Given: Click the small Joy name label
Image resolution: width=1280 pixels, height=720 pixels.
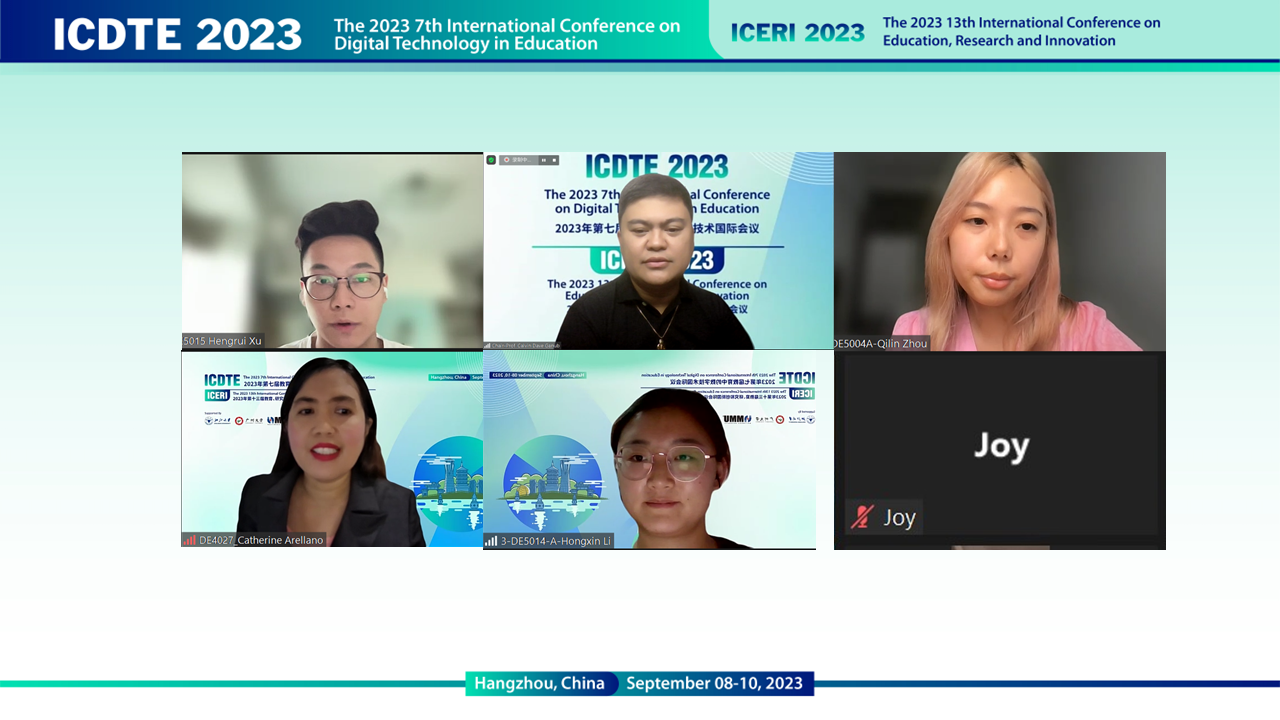Looking at the screenshot, I should tap(899, 517).
